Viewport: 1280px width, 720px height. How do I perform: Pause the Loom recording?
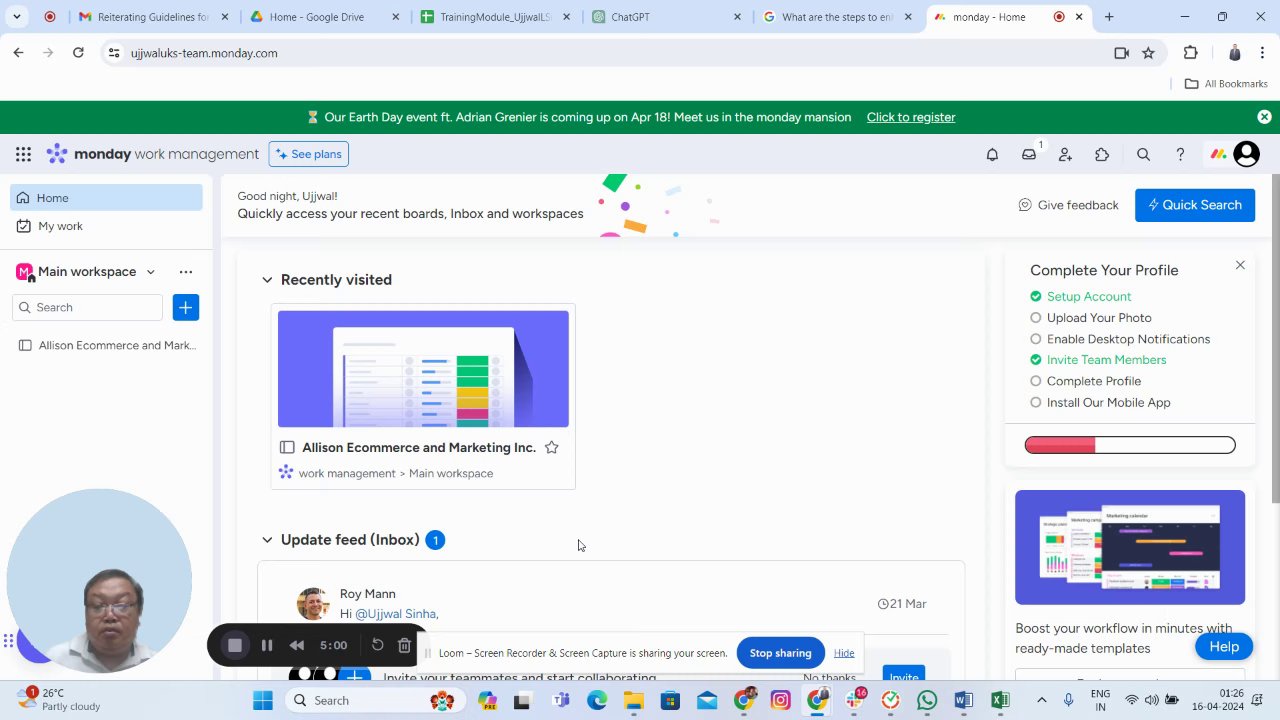tap(267, 645)
